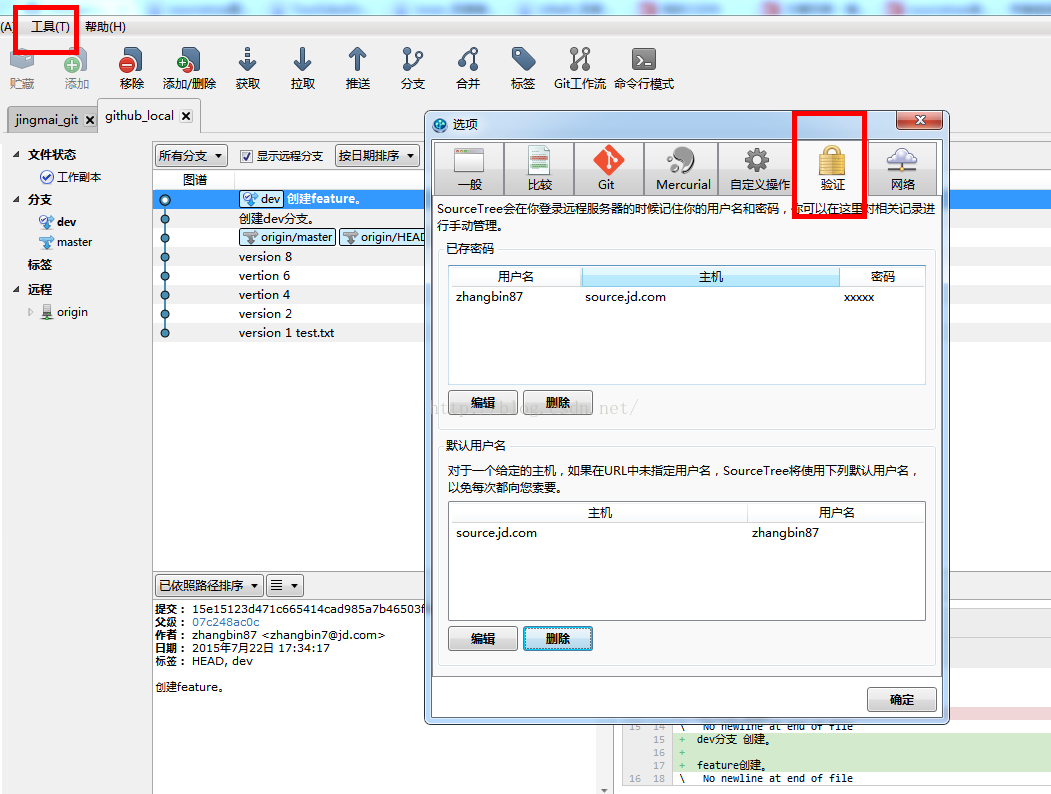Collapse the Remotes (远程) sidebar section
This screenshot has width=1051, height=794.
click(16, 289)
